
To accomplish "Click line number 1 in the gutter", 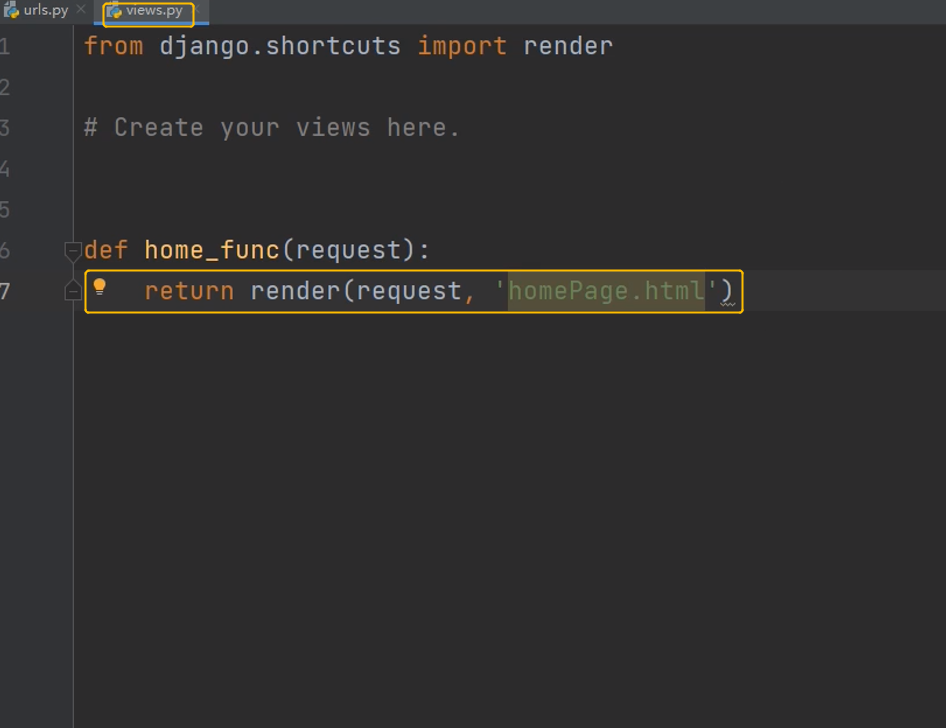I will [x=6, y=46].
